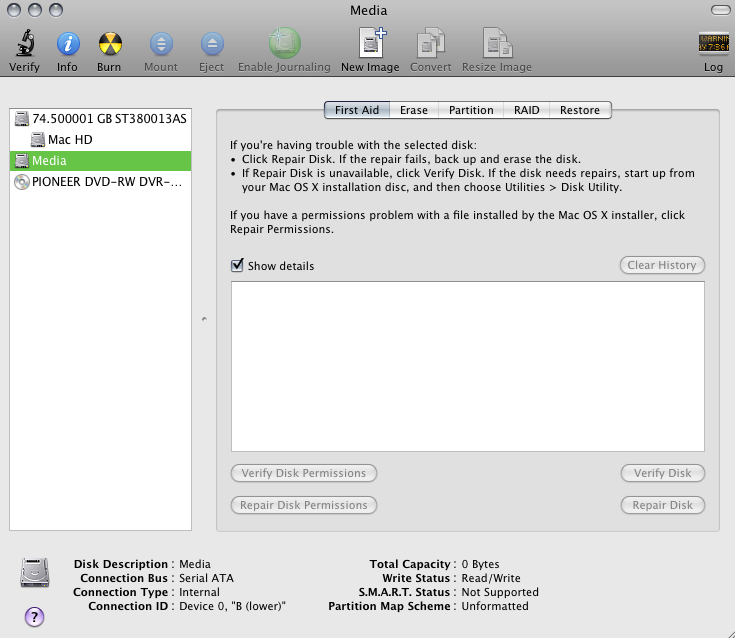Screen dimensions: 735x638
Task: Click the Resize Image toolbar icon
Action: point(498,43)
